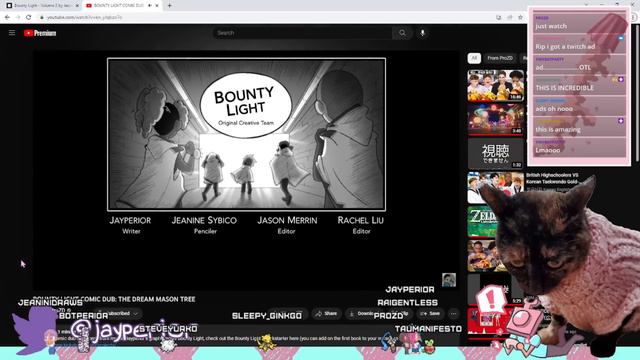Viewport: 640px width, 360px height.
Task: Click the red exclamation alert overlay icon
Action: coord(491,300)
